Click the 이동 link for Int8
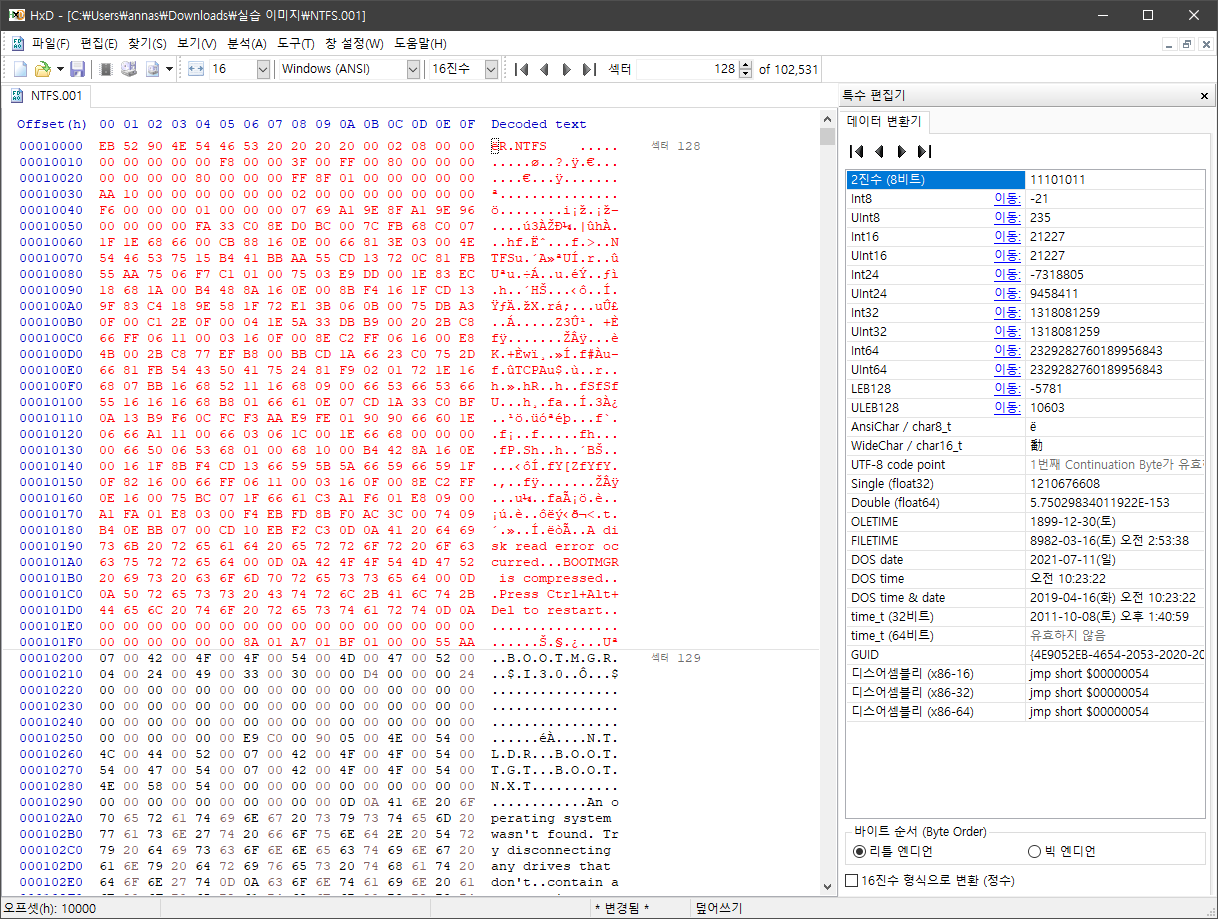The image size is (1218, 919). coord(1007,199)
